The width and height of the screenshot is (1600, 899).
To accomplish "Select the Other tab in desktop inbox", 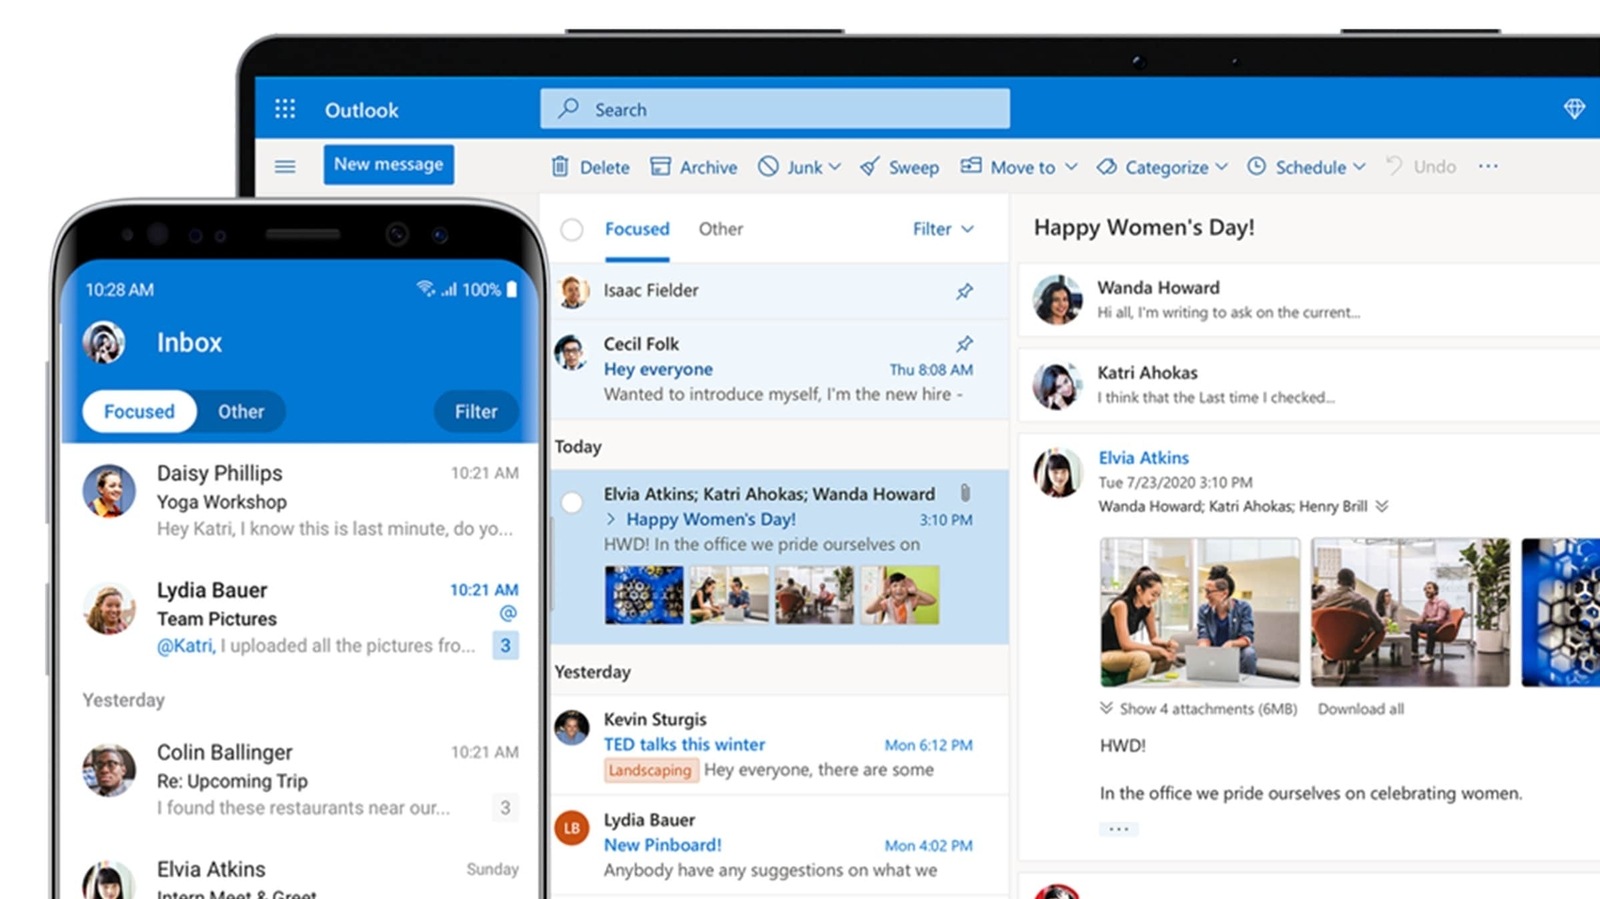I will [721, 229].
